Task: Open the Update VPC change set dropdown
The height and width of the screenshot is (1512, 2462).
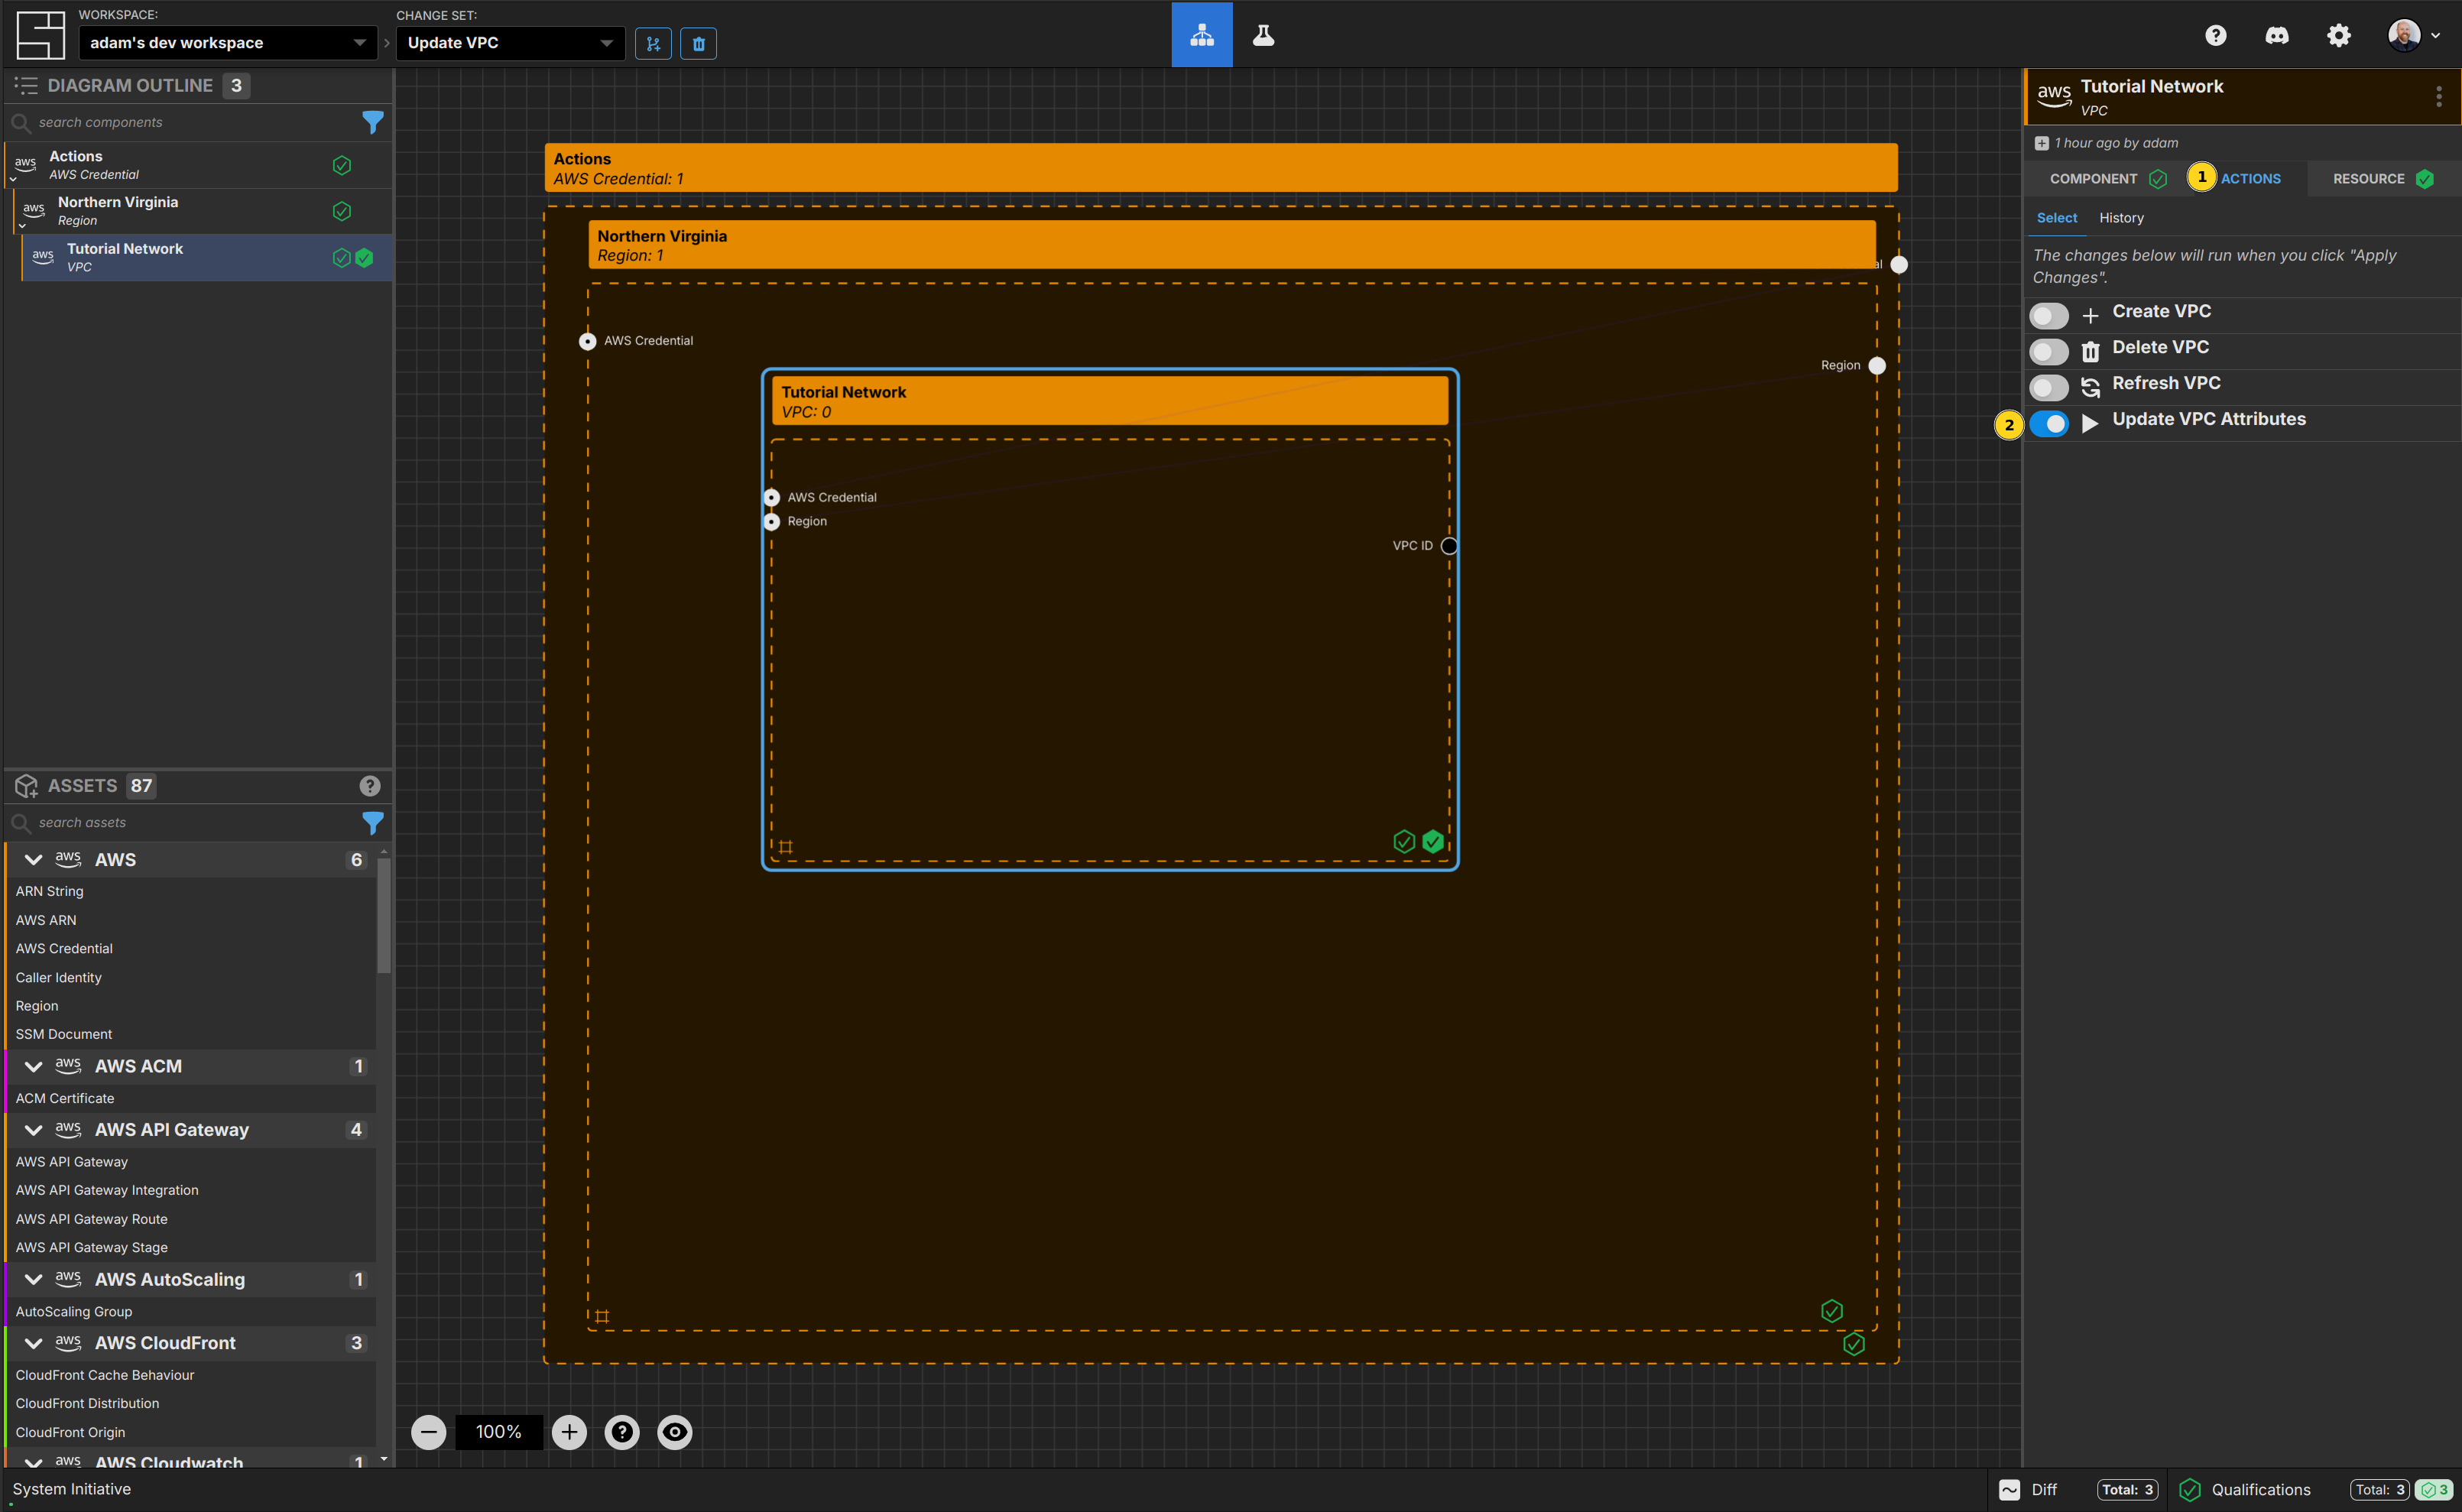Action: [x=510, y=43]
